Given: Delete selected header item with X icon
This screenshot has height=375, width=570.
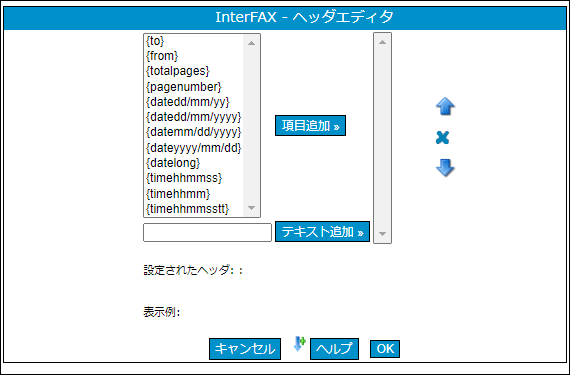Looking at the screenshot, I should click(442, 138).
